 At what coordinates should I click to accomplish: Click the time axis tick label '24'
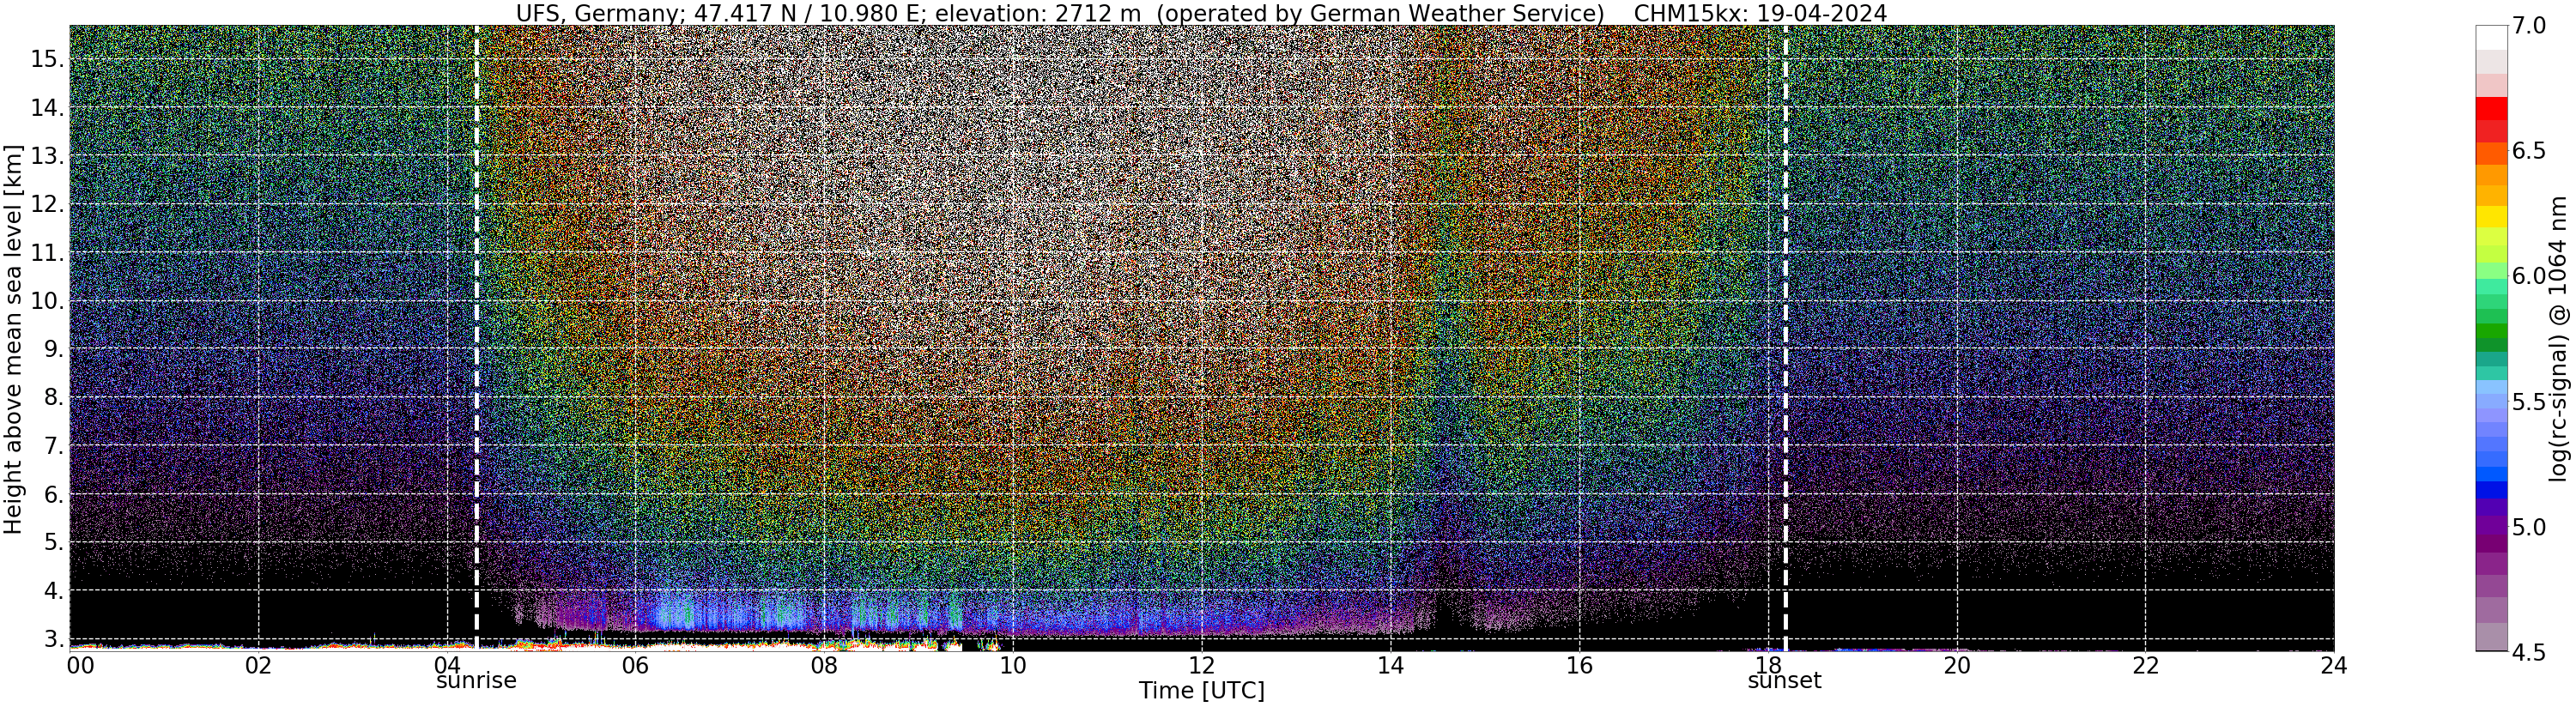(x=2333, y=666)
